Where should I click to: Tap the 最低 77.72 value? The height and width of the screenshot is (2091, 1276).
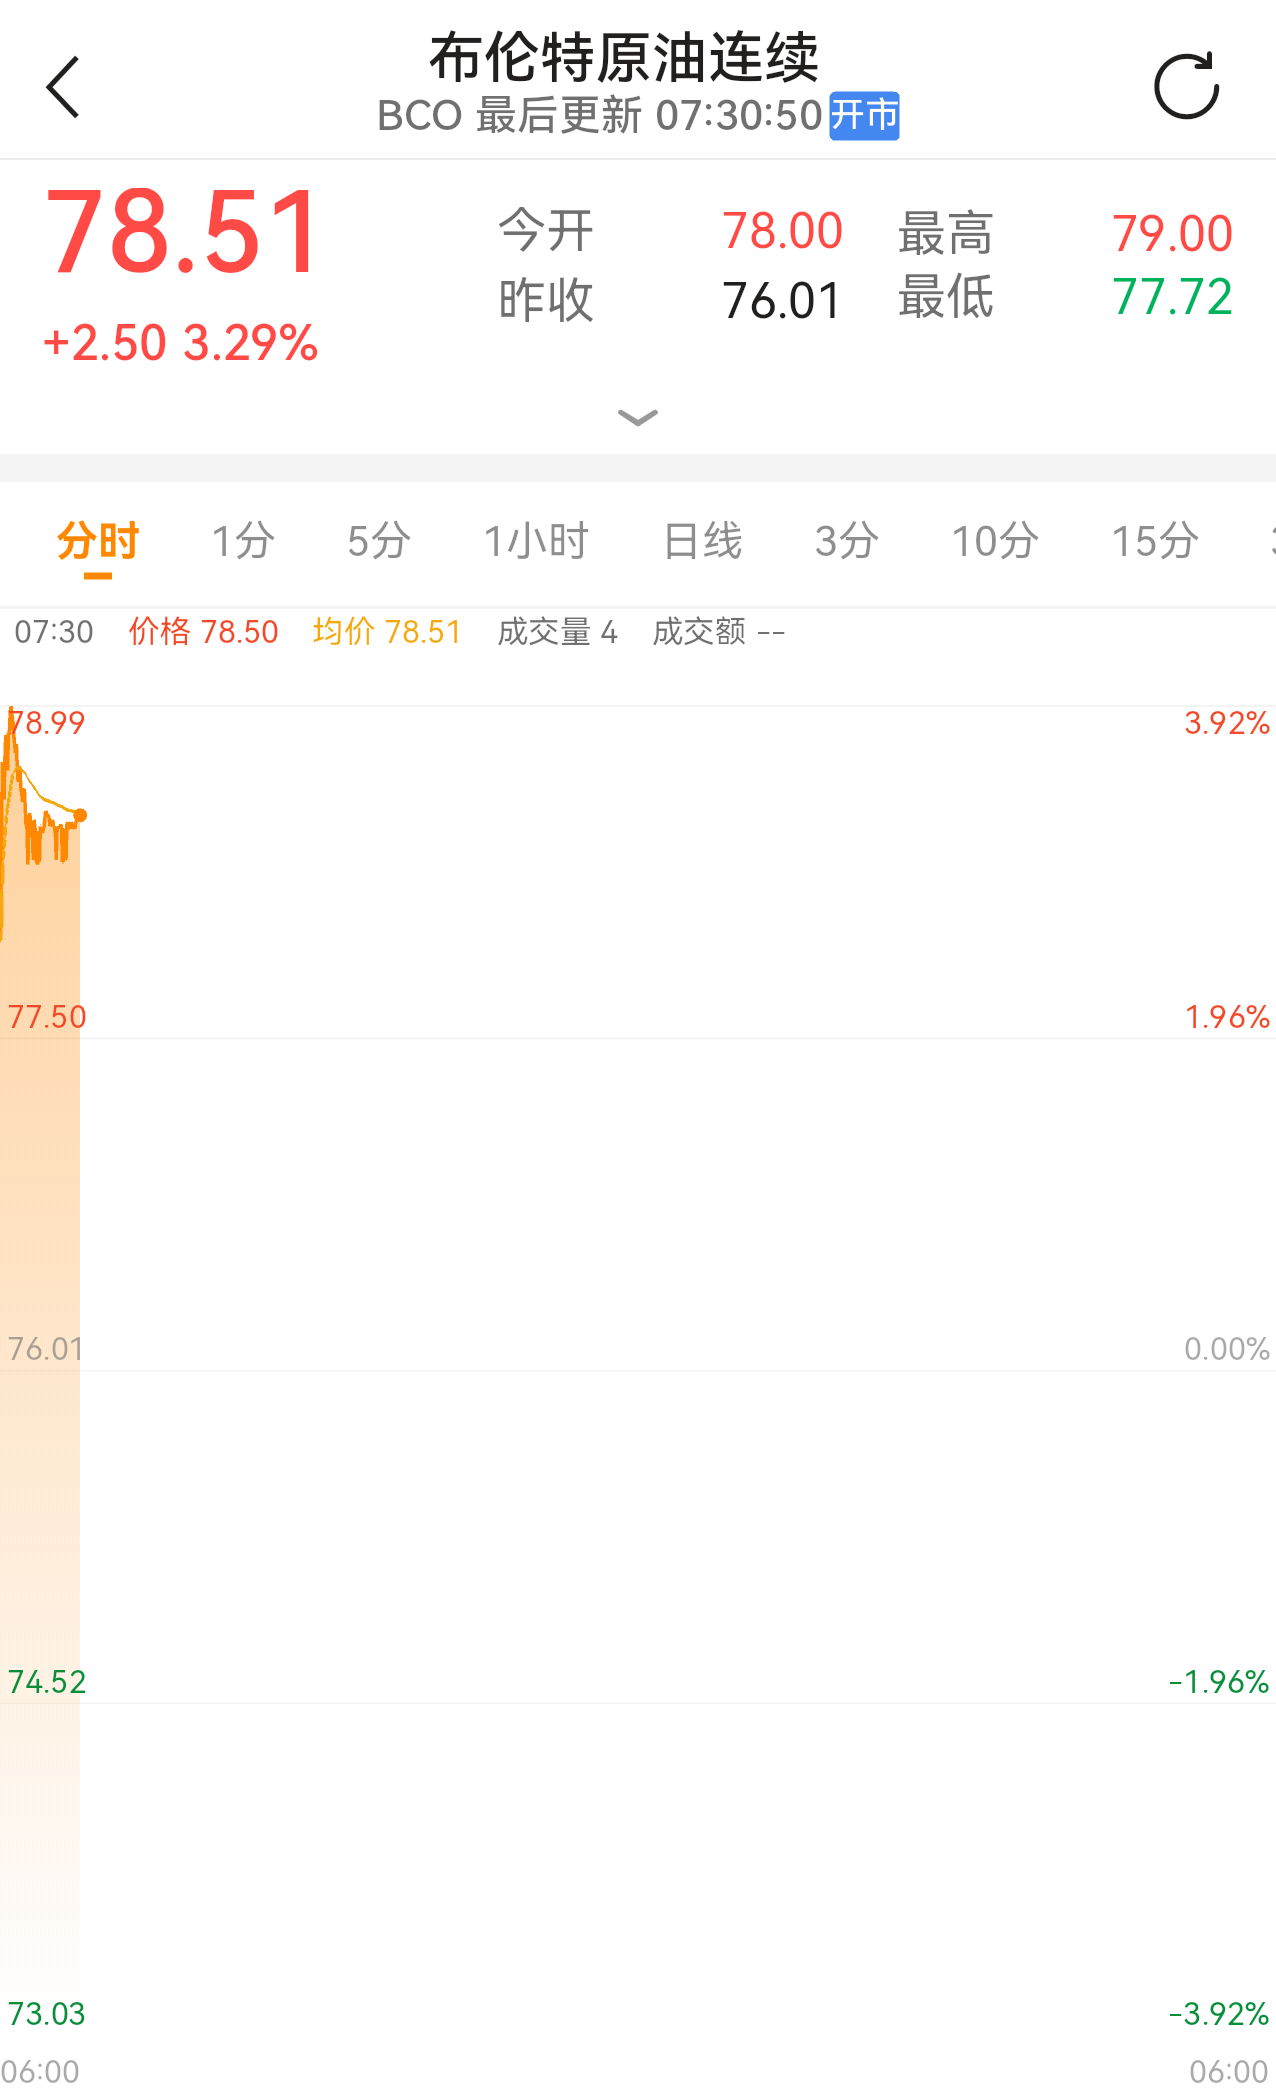click(x=1172, y=297)
